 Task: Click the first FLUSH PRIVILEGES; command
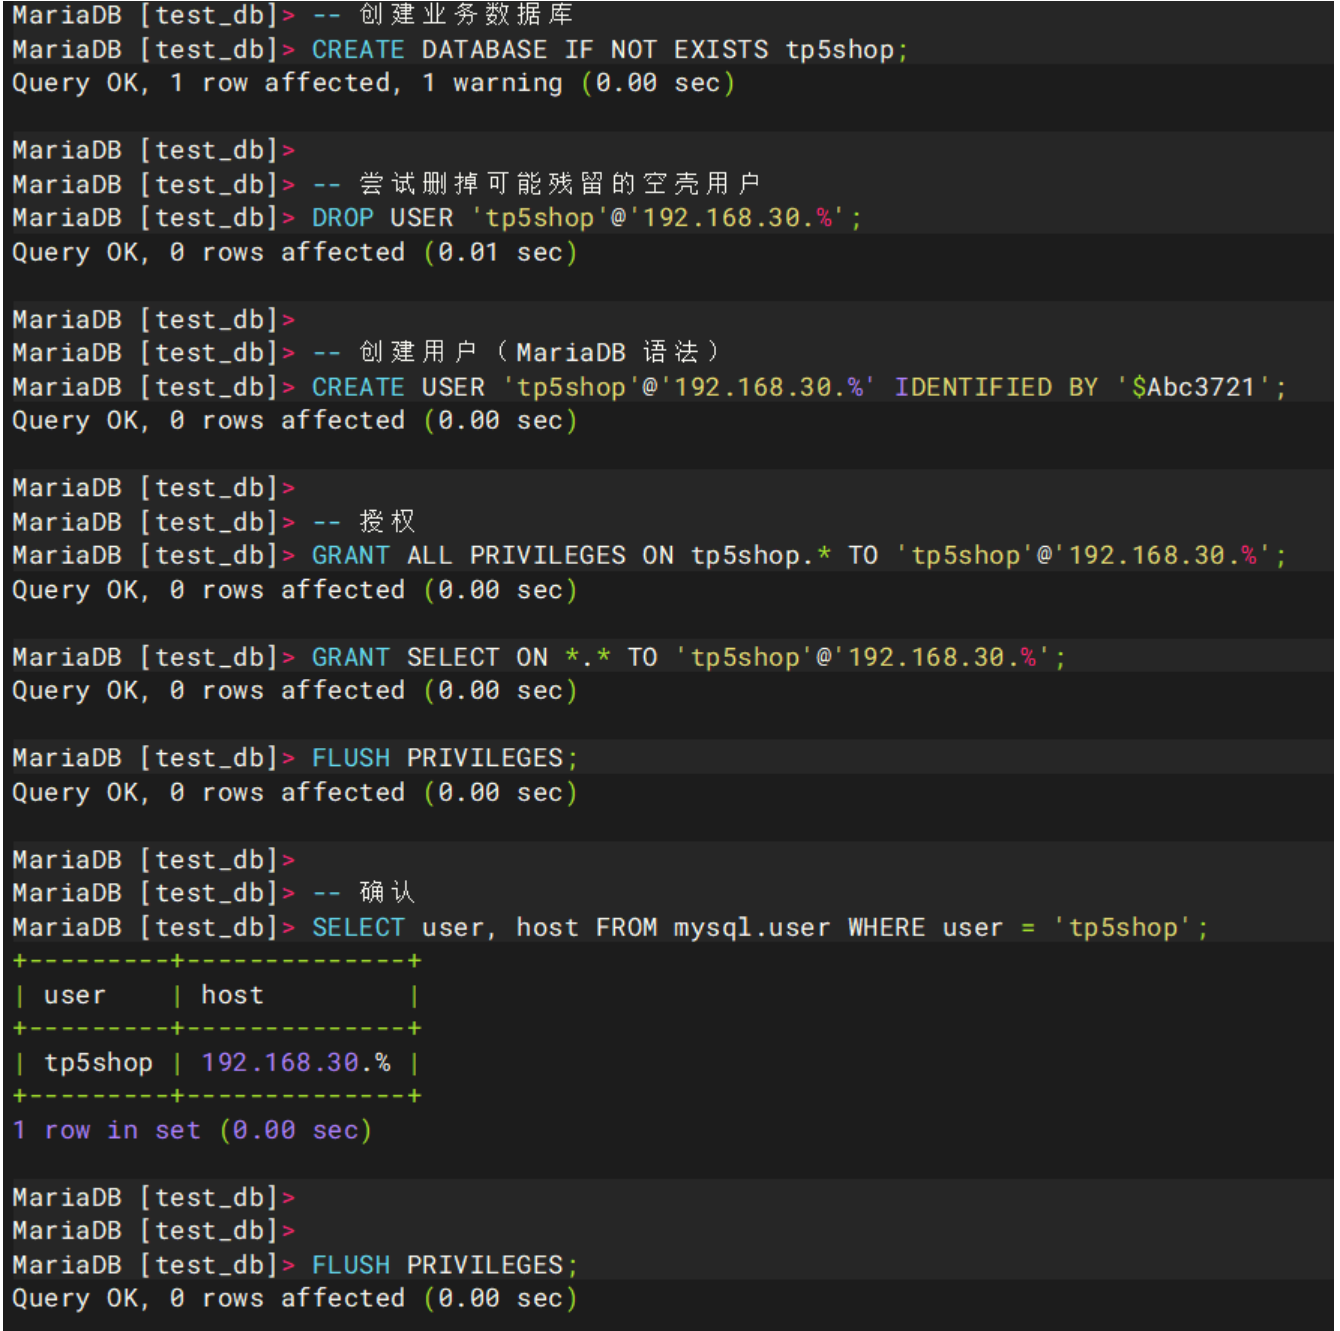(445, 758)
